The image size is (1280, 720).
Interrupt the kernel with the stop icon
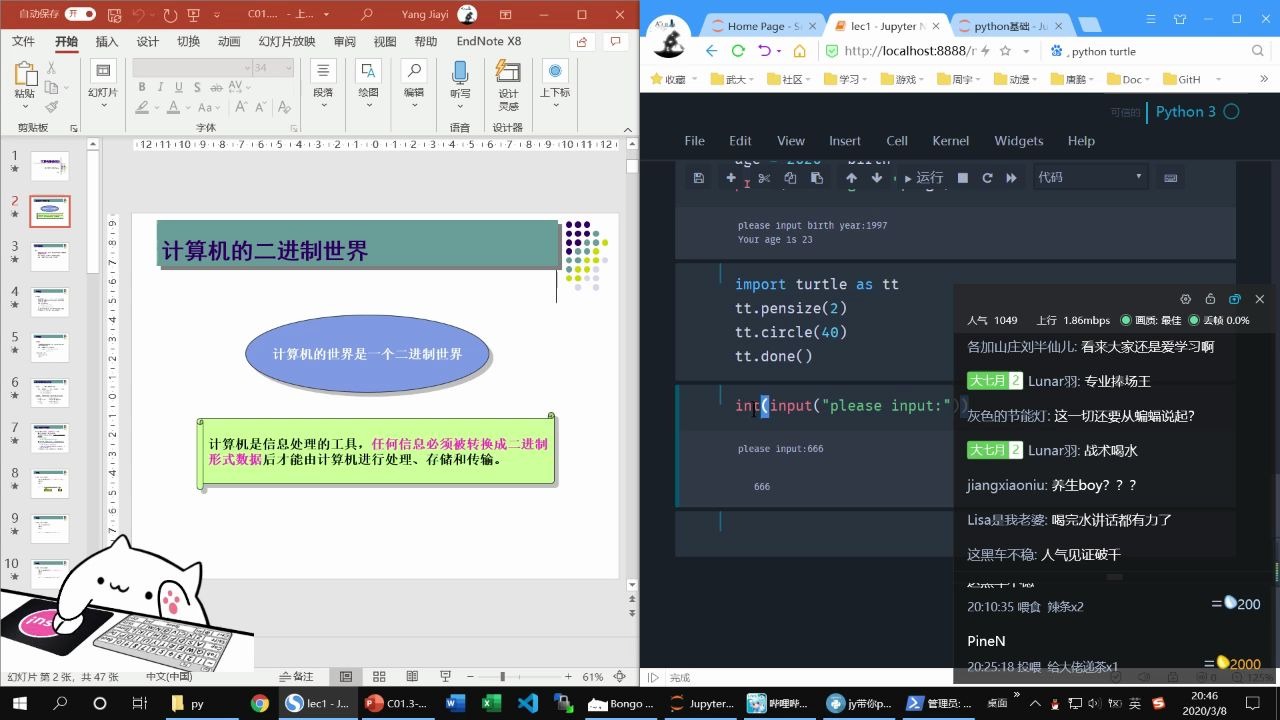tap(962, 177)
